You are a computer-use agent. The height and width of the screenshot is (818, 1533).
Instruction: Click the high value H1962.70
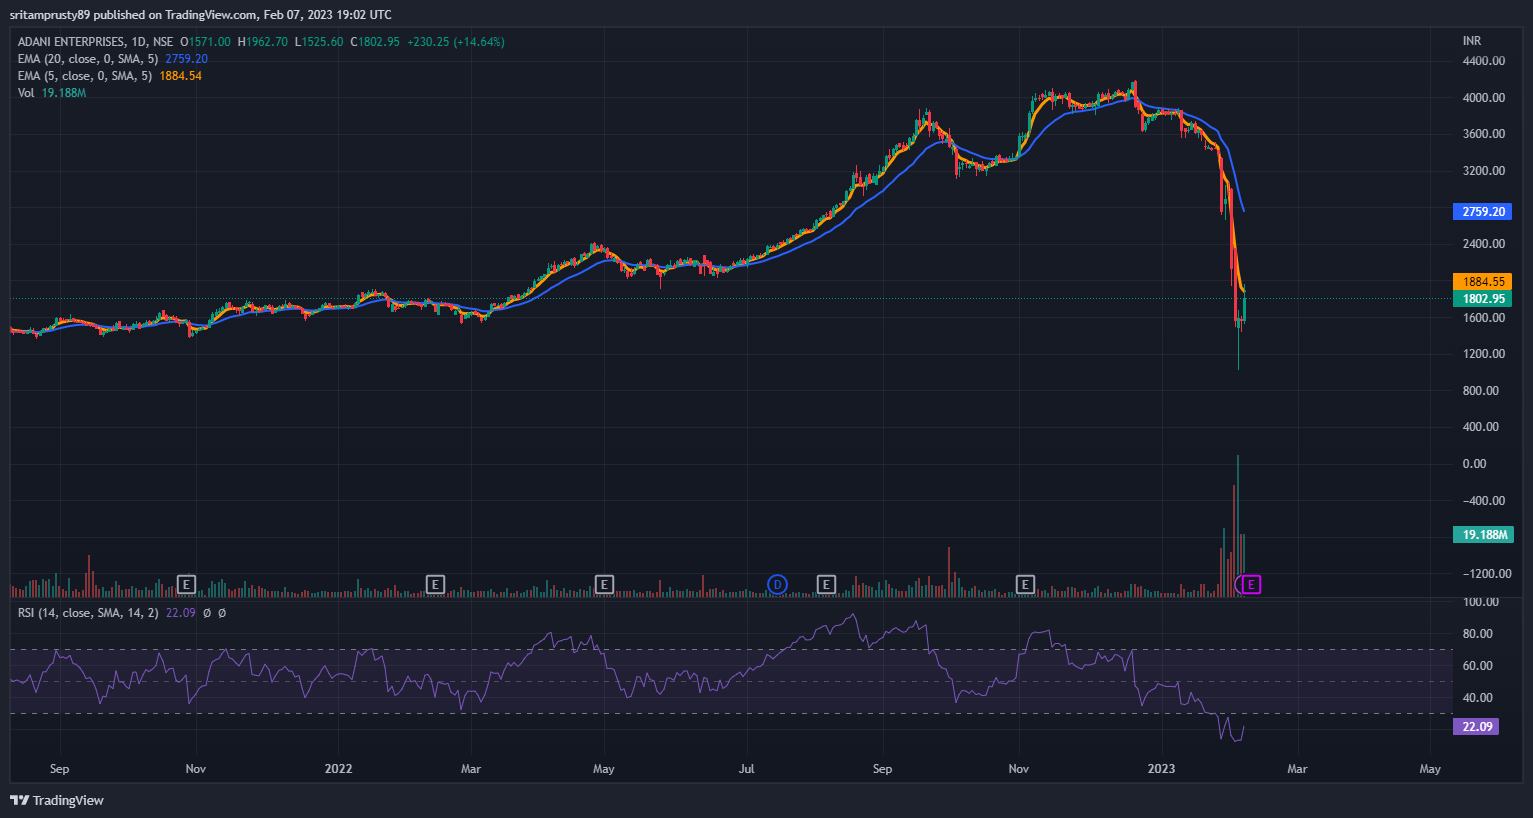(x=263, y=42)
